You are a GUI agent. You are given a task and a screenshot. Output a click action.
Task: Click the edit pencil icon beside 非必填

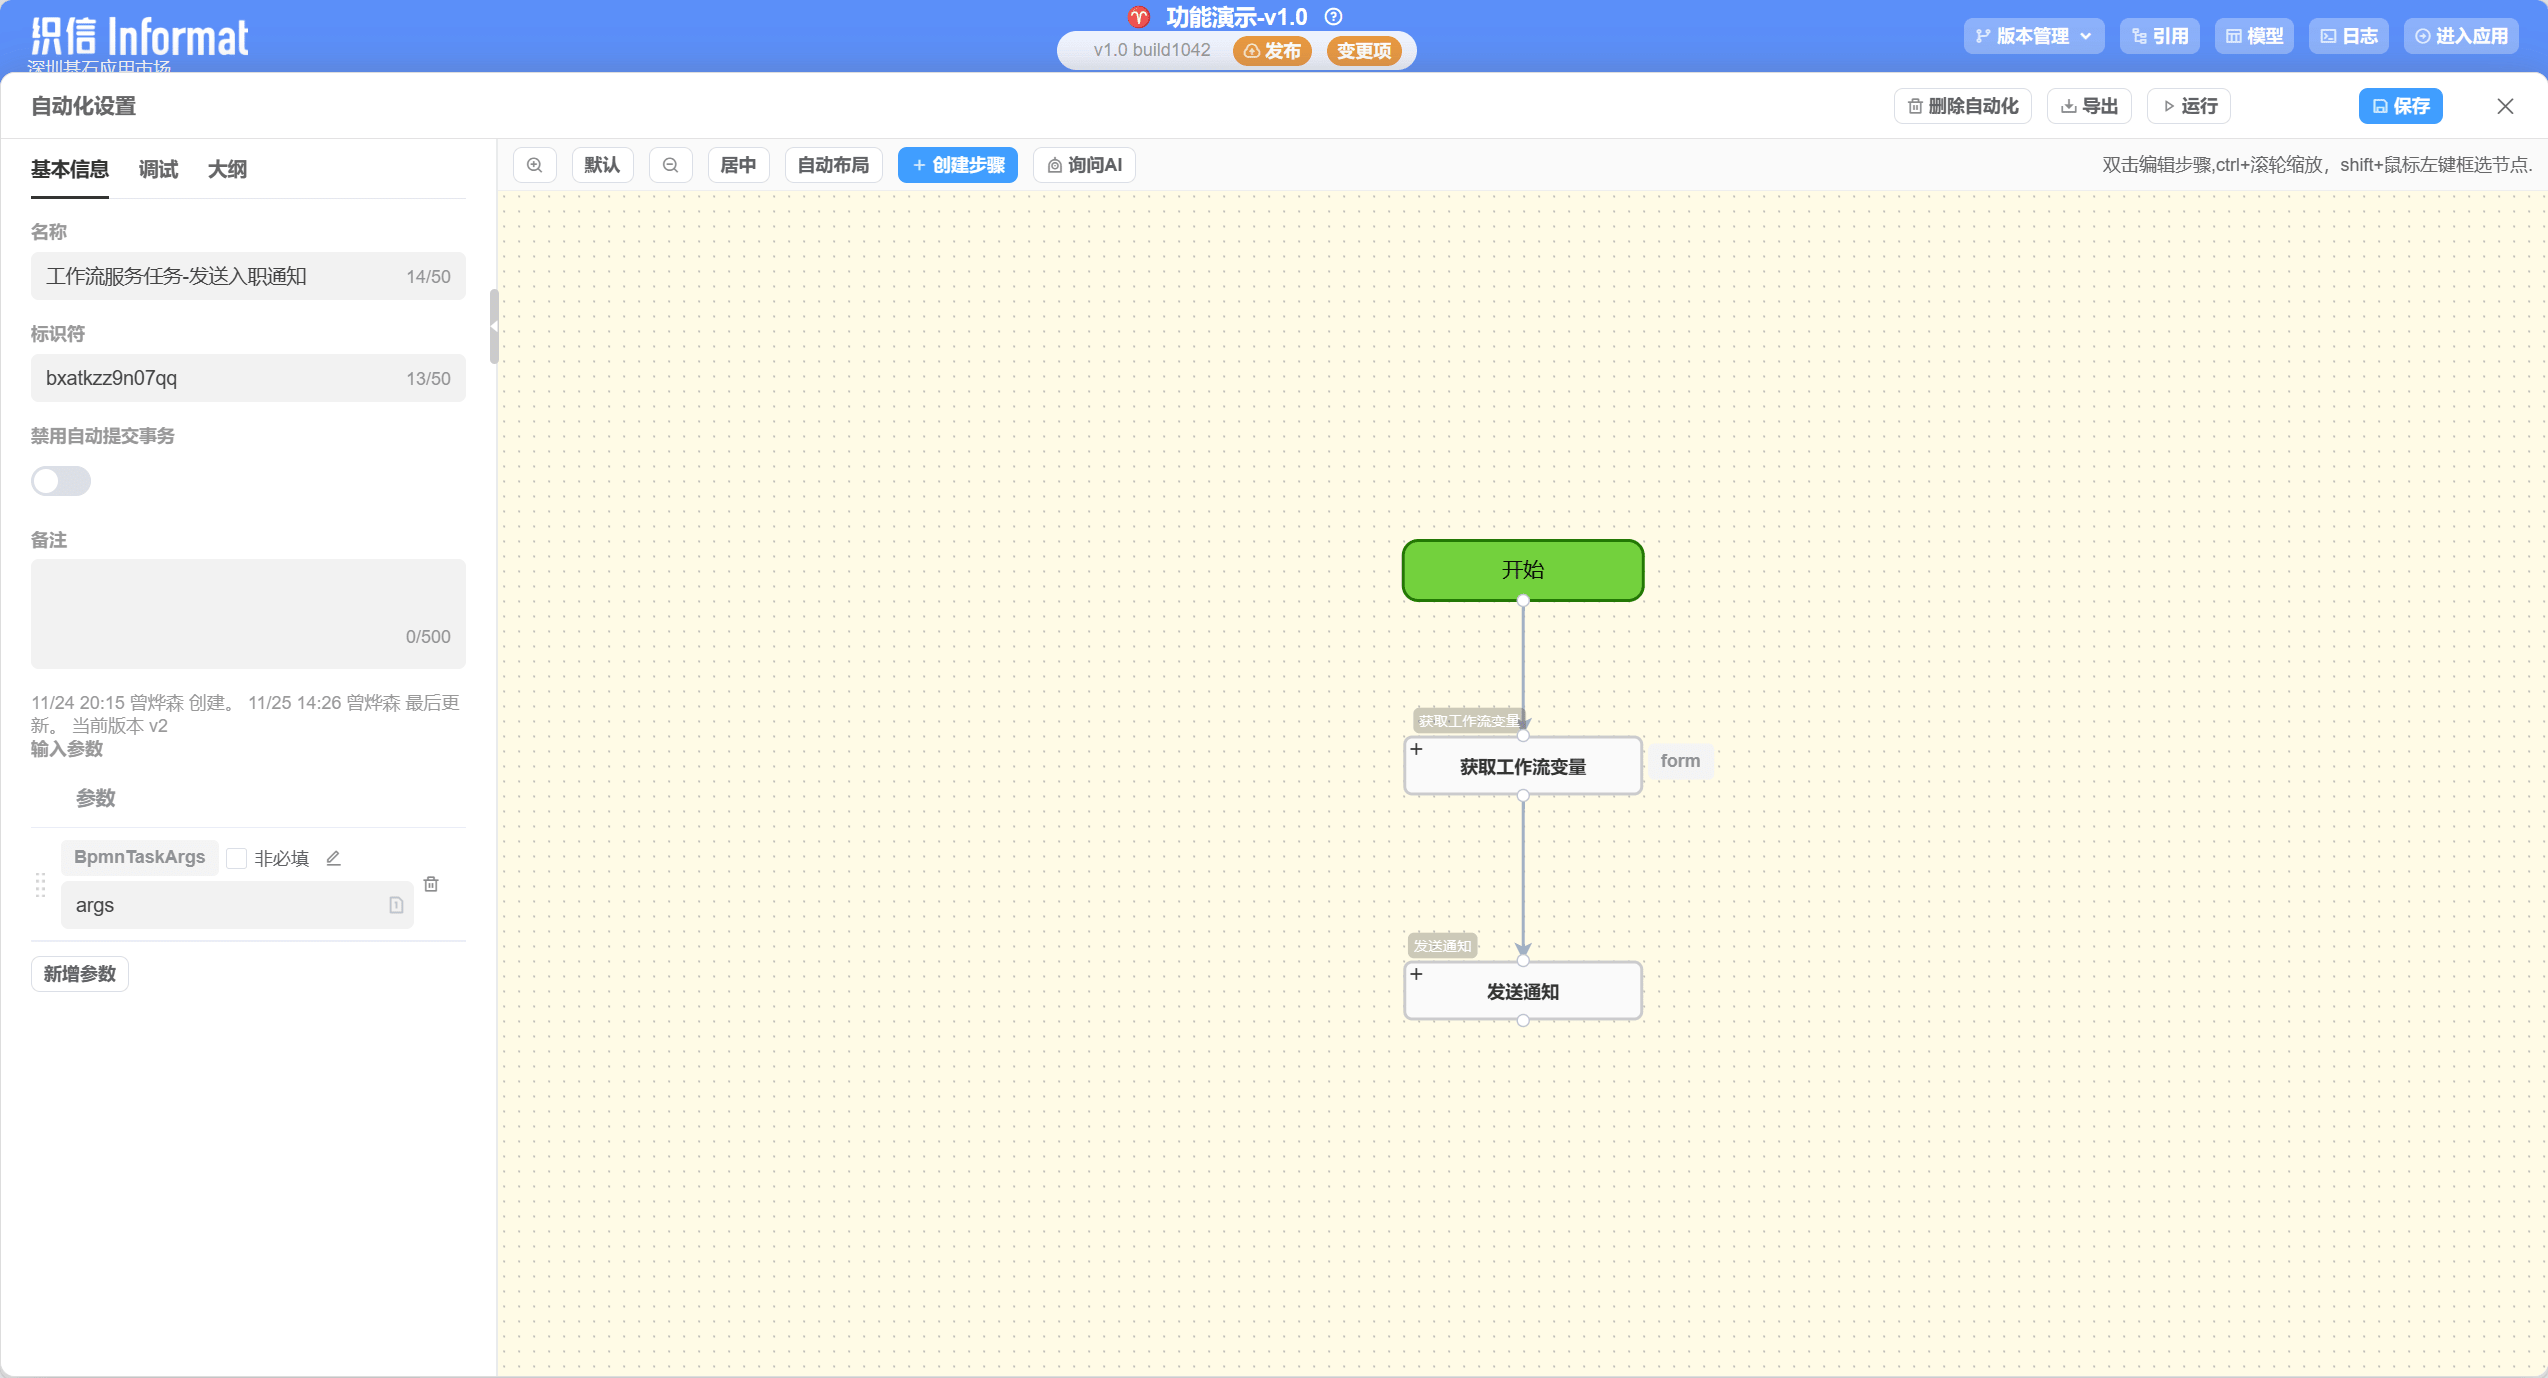coord(334,858)
